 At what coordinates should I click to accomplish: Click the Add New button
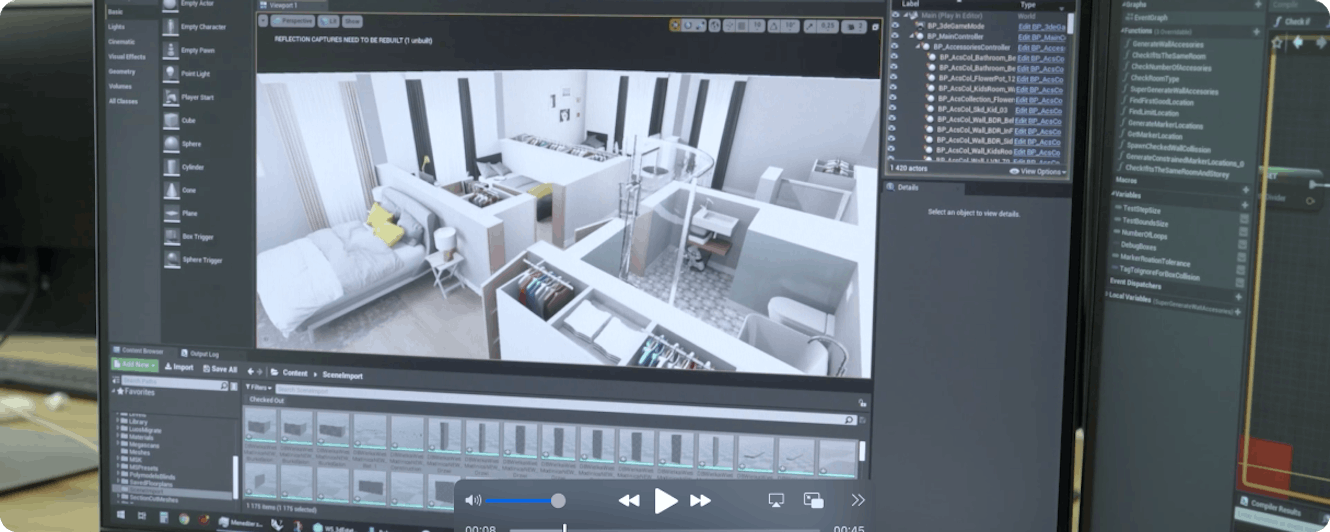tap(134, 366)
